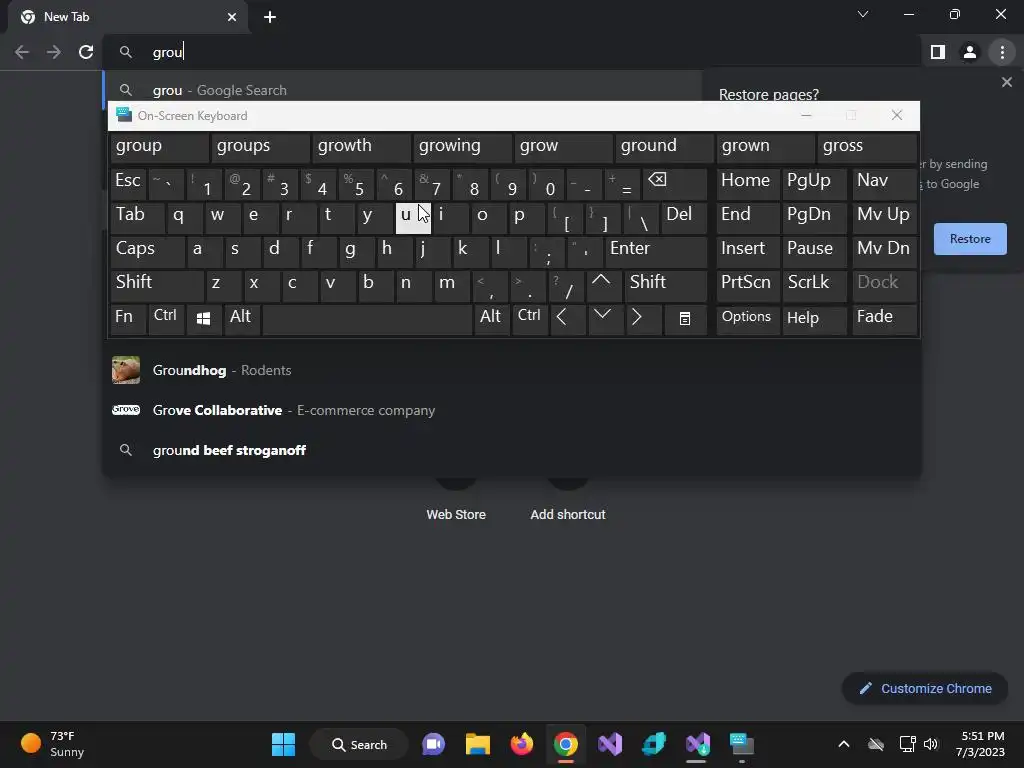The height and width of the screenshot is (768, 1024).
Task: Click the spacebar on On-Screen Keyboard
Action: [367, 319]
